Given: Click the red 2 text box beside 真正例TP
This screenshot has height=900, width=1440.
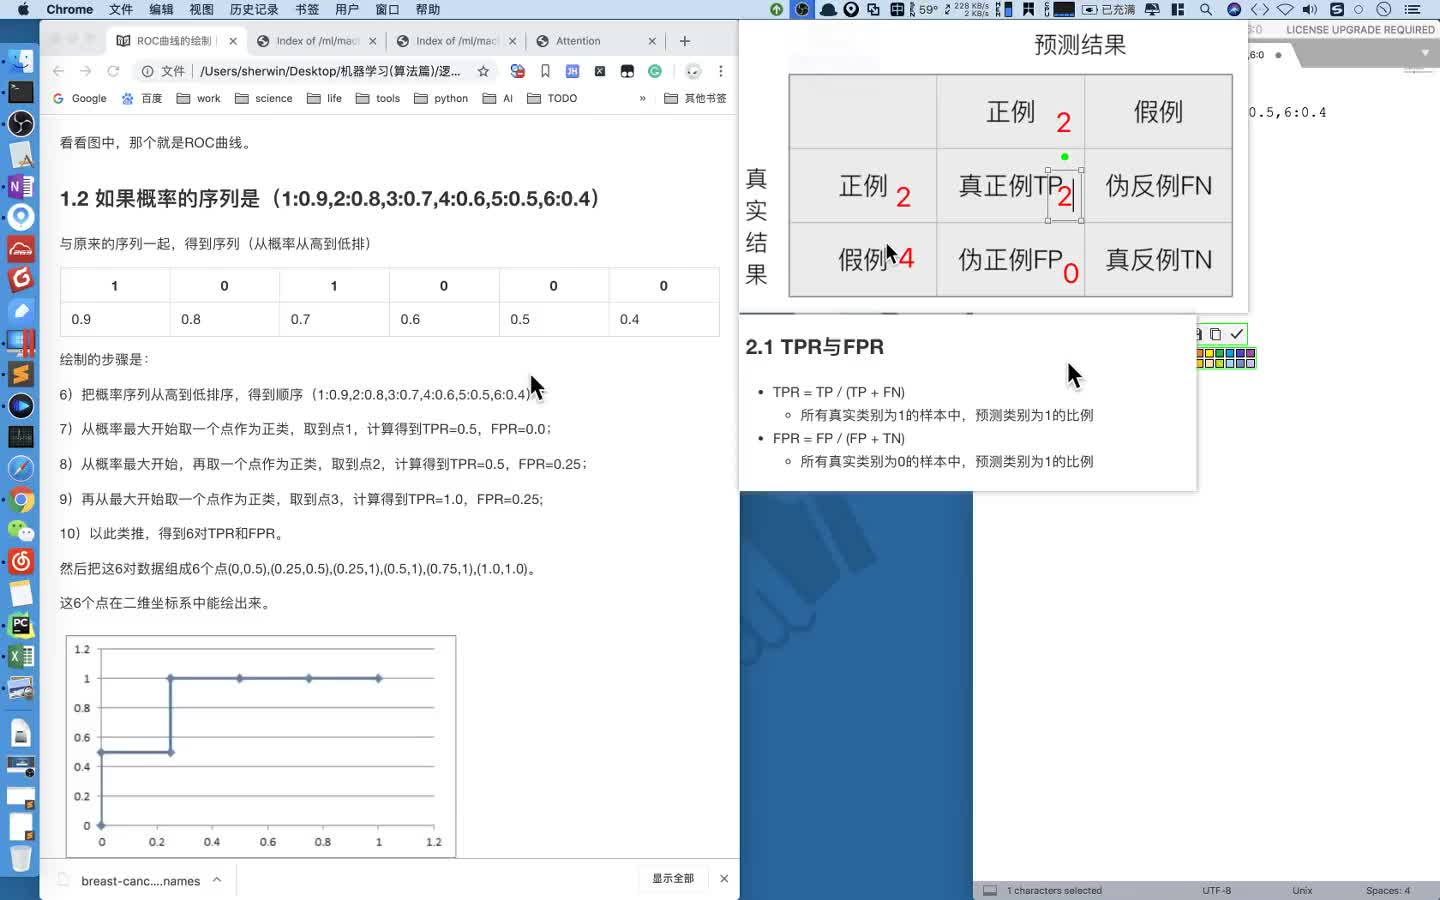Looking at the screenshot, I should [1065, 196].
